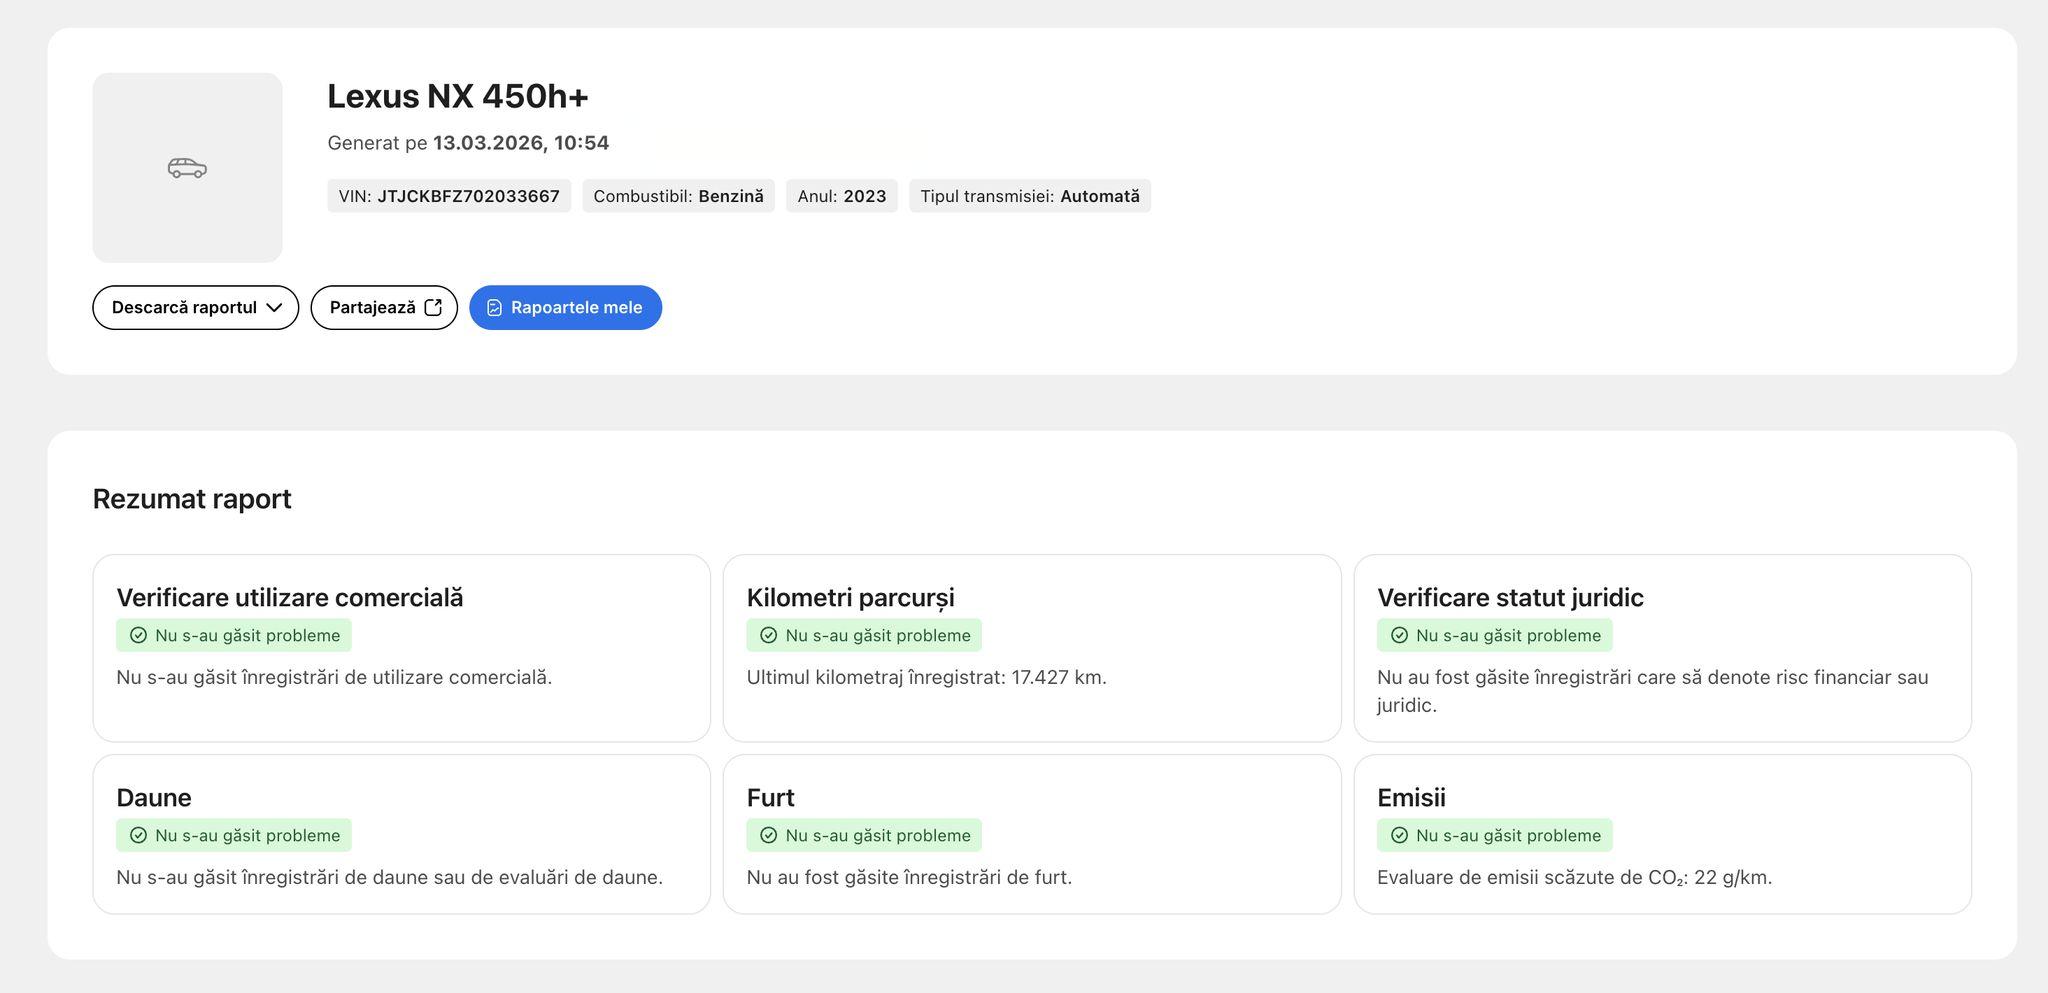Open the Descarcă raportul download menu

coord(185,308)
